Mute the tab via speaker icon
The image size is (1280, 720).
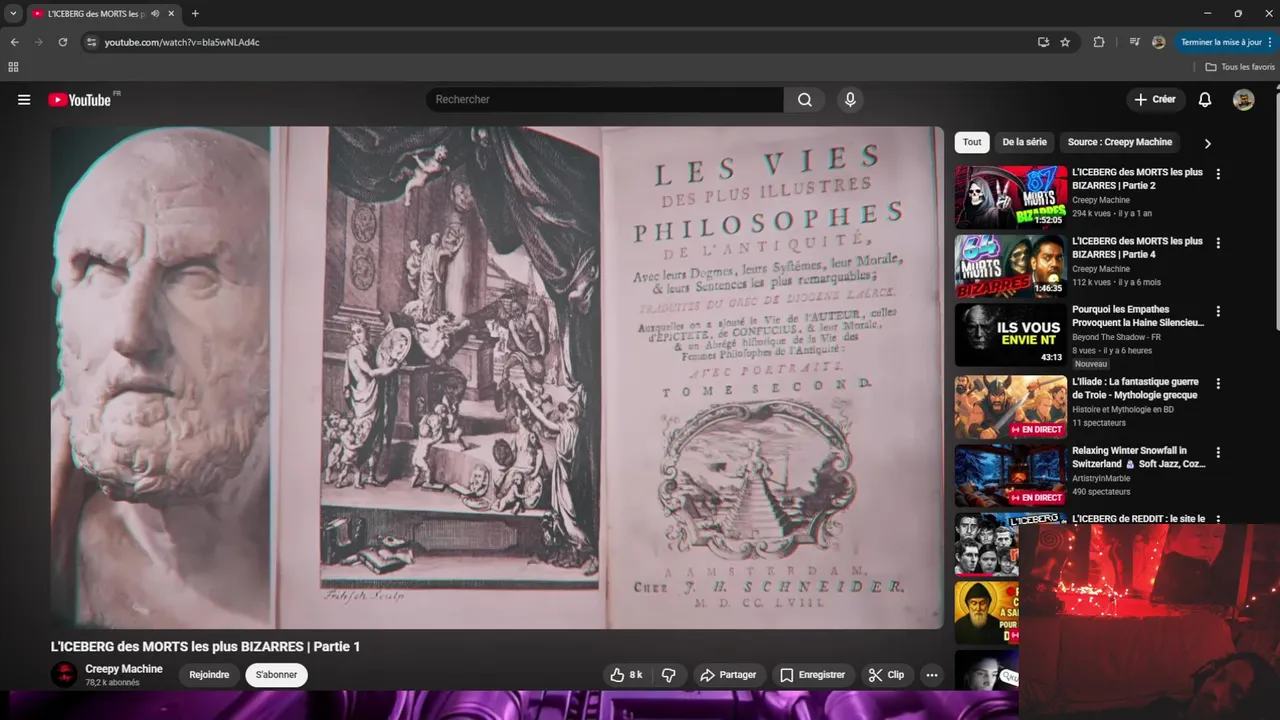[155, 14]
